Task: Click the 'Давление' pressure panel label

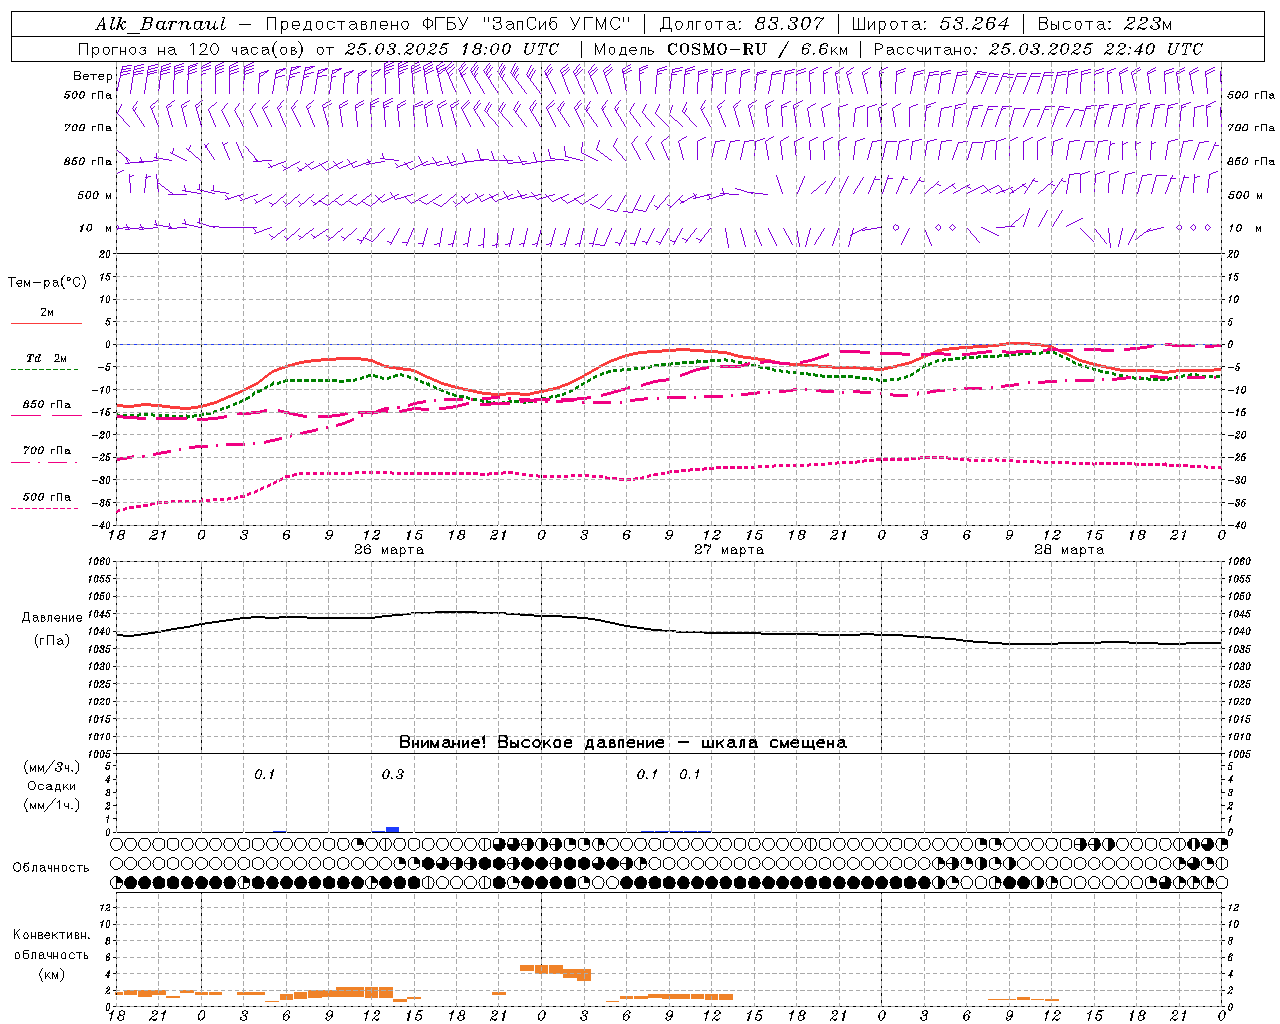Action: [52, 618]
